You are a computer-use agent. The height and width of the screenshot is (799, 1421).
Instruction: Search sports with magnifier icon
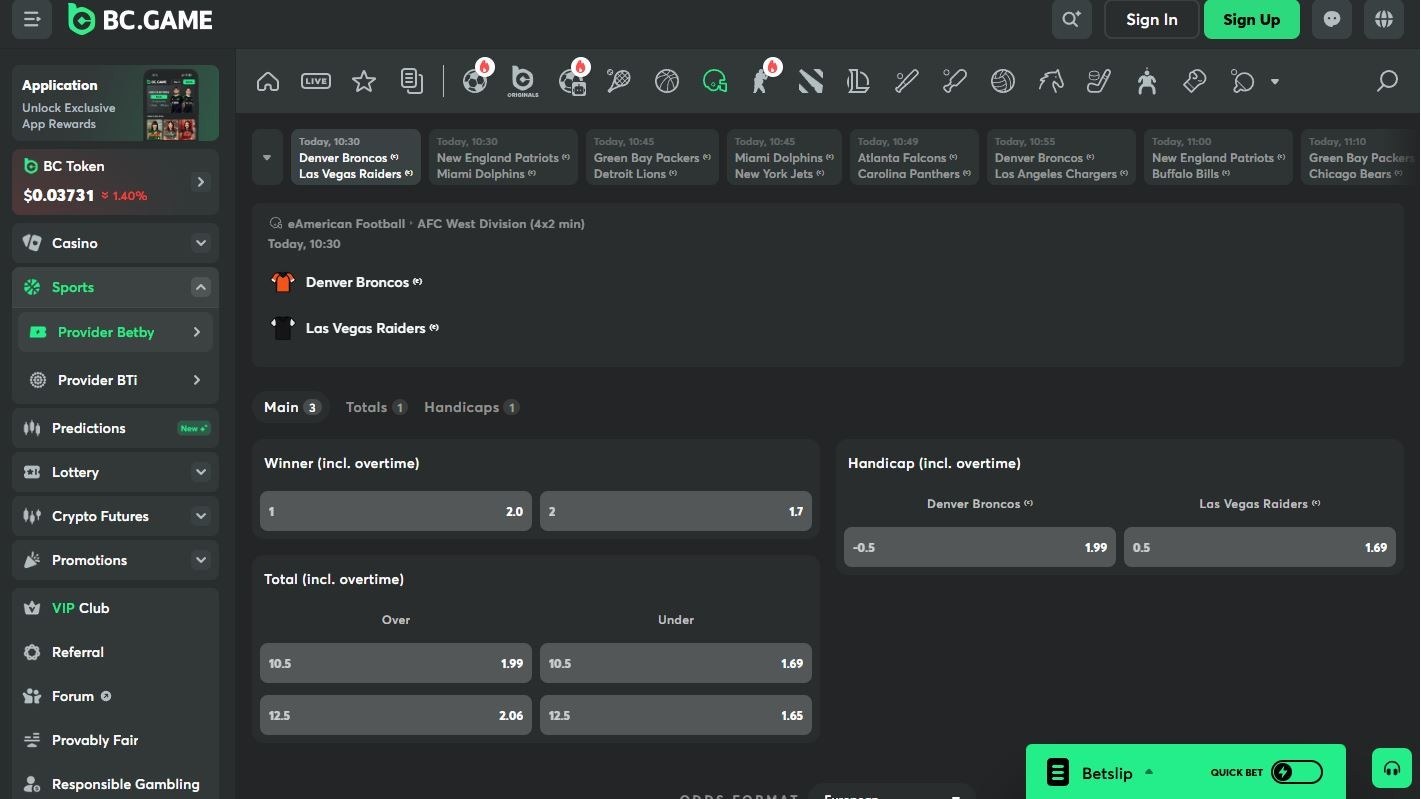click(x=1387, y=81)
